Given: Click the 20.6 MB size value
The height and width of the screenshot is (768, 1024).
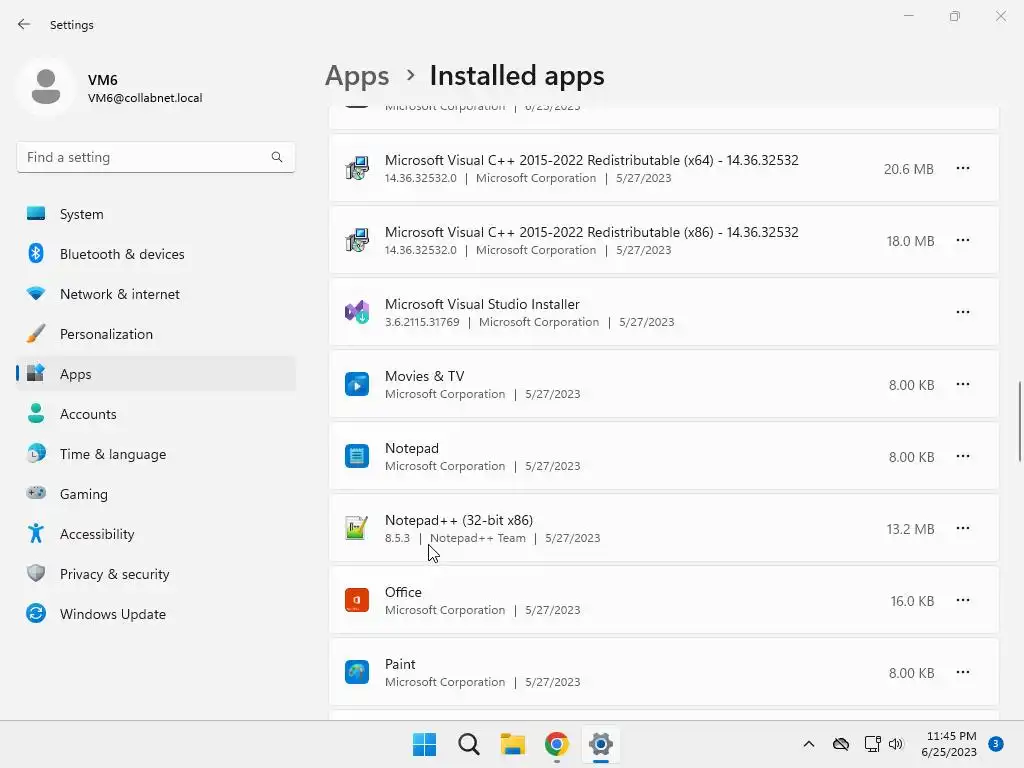Looking at the screenshot, I should click(908, 169).
